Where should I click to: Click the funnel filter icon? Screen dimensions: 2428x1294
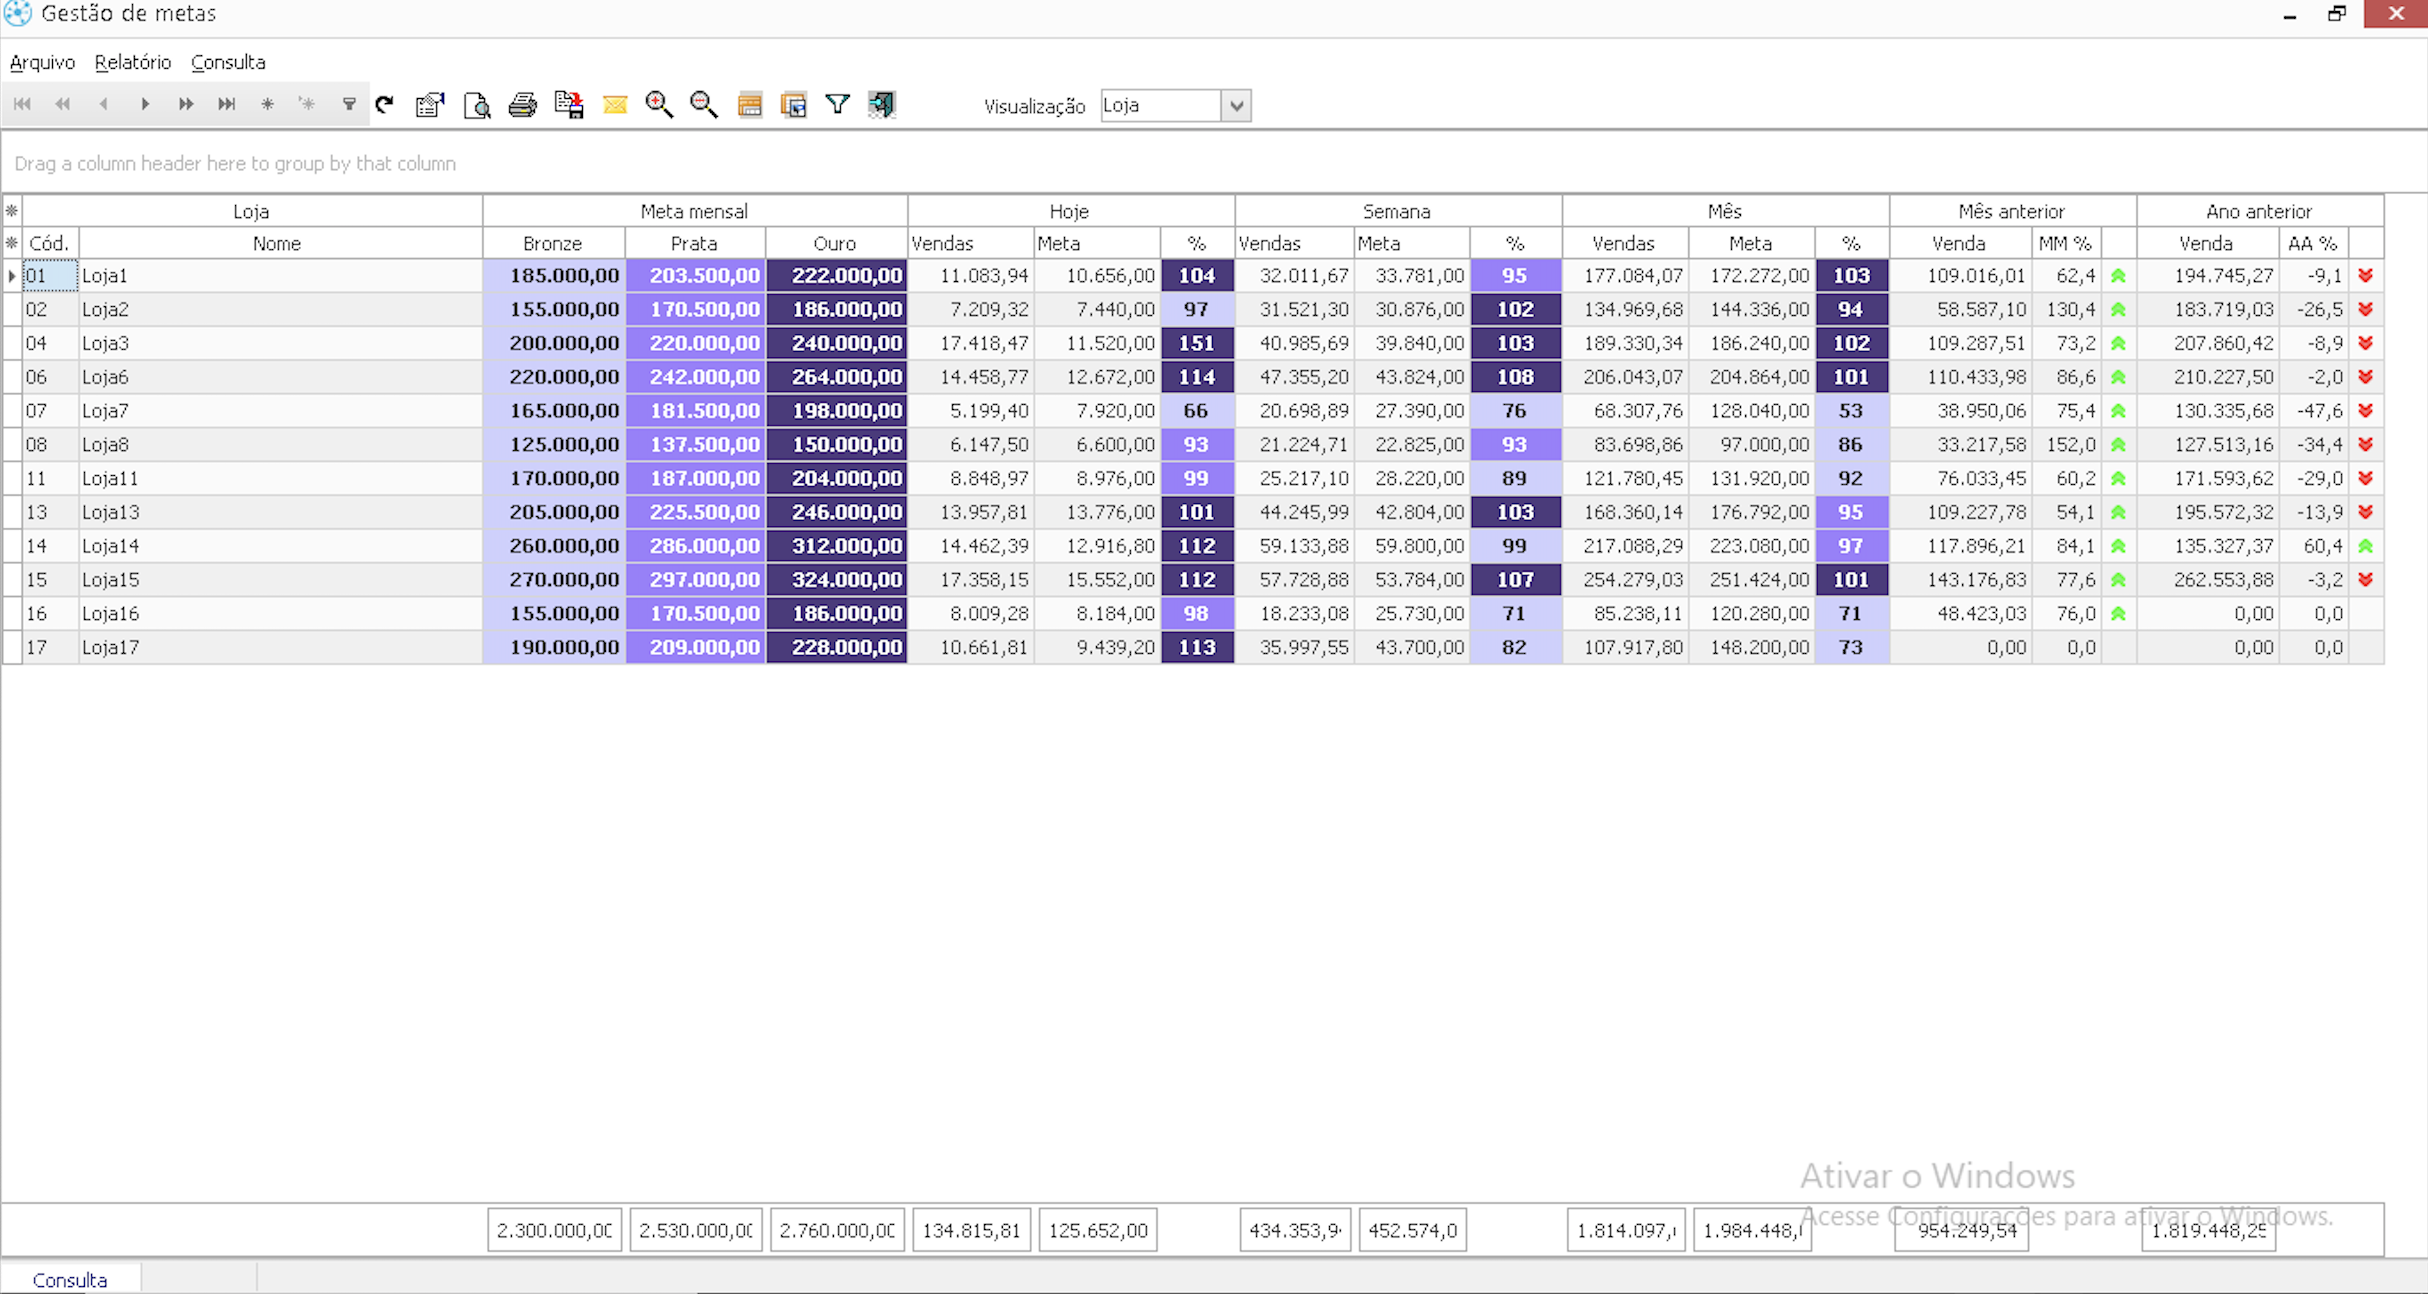pyautogui.click(x=837, y=104)
